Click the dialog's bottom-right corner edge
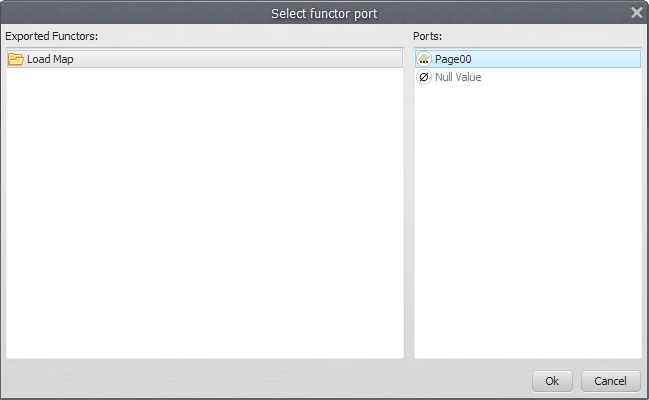Viewport: 649px width, 400px height. click(x=646, y=397)
